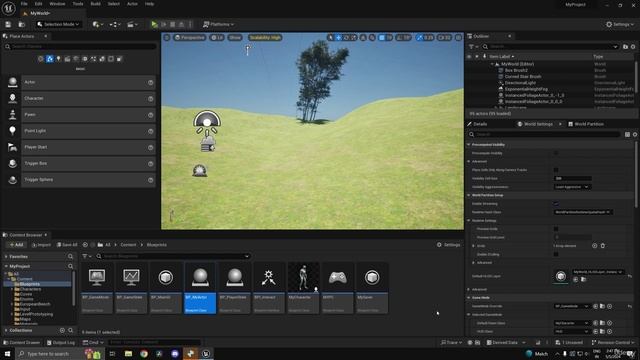
Task: Activate the Select objects viewport tool
Action: pyautogui.click(x=331, y=38)
